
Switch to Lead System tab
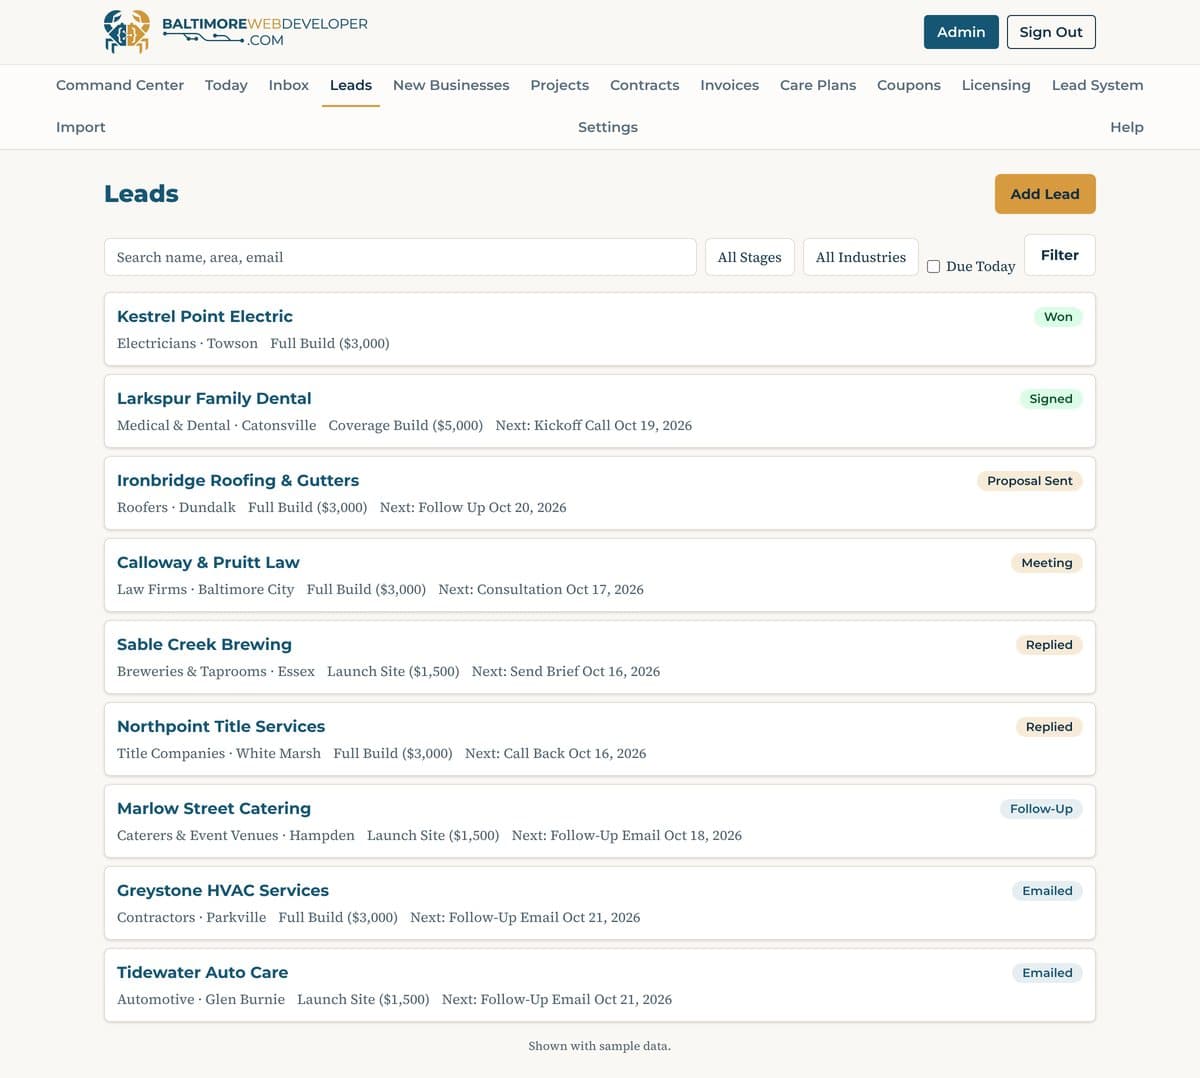pyautogui.click(x=1098, y=85)
